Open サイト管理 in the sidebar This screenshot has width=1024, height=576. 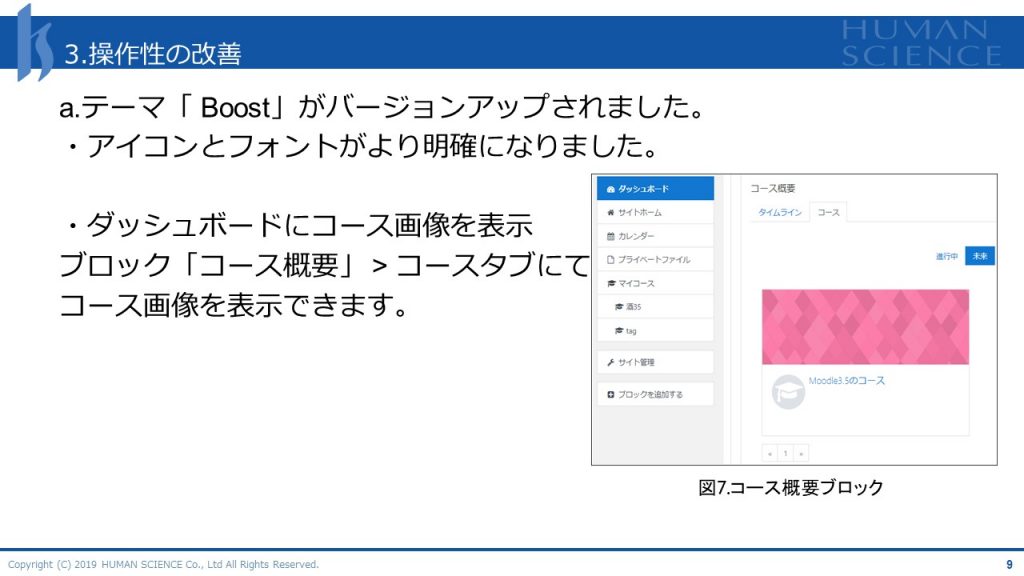point(655,362)
